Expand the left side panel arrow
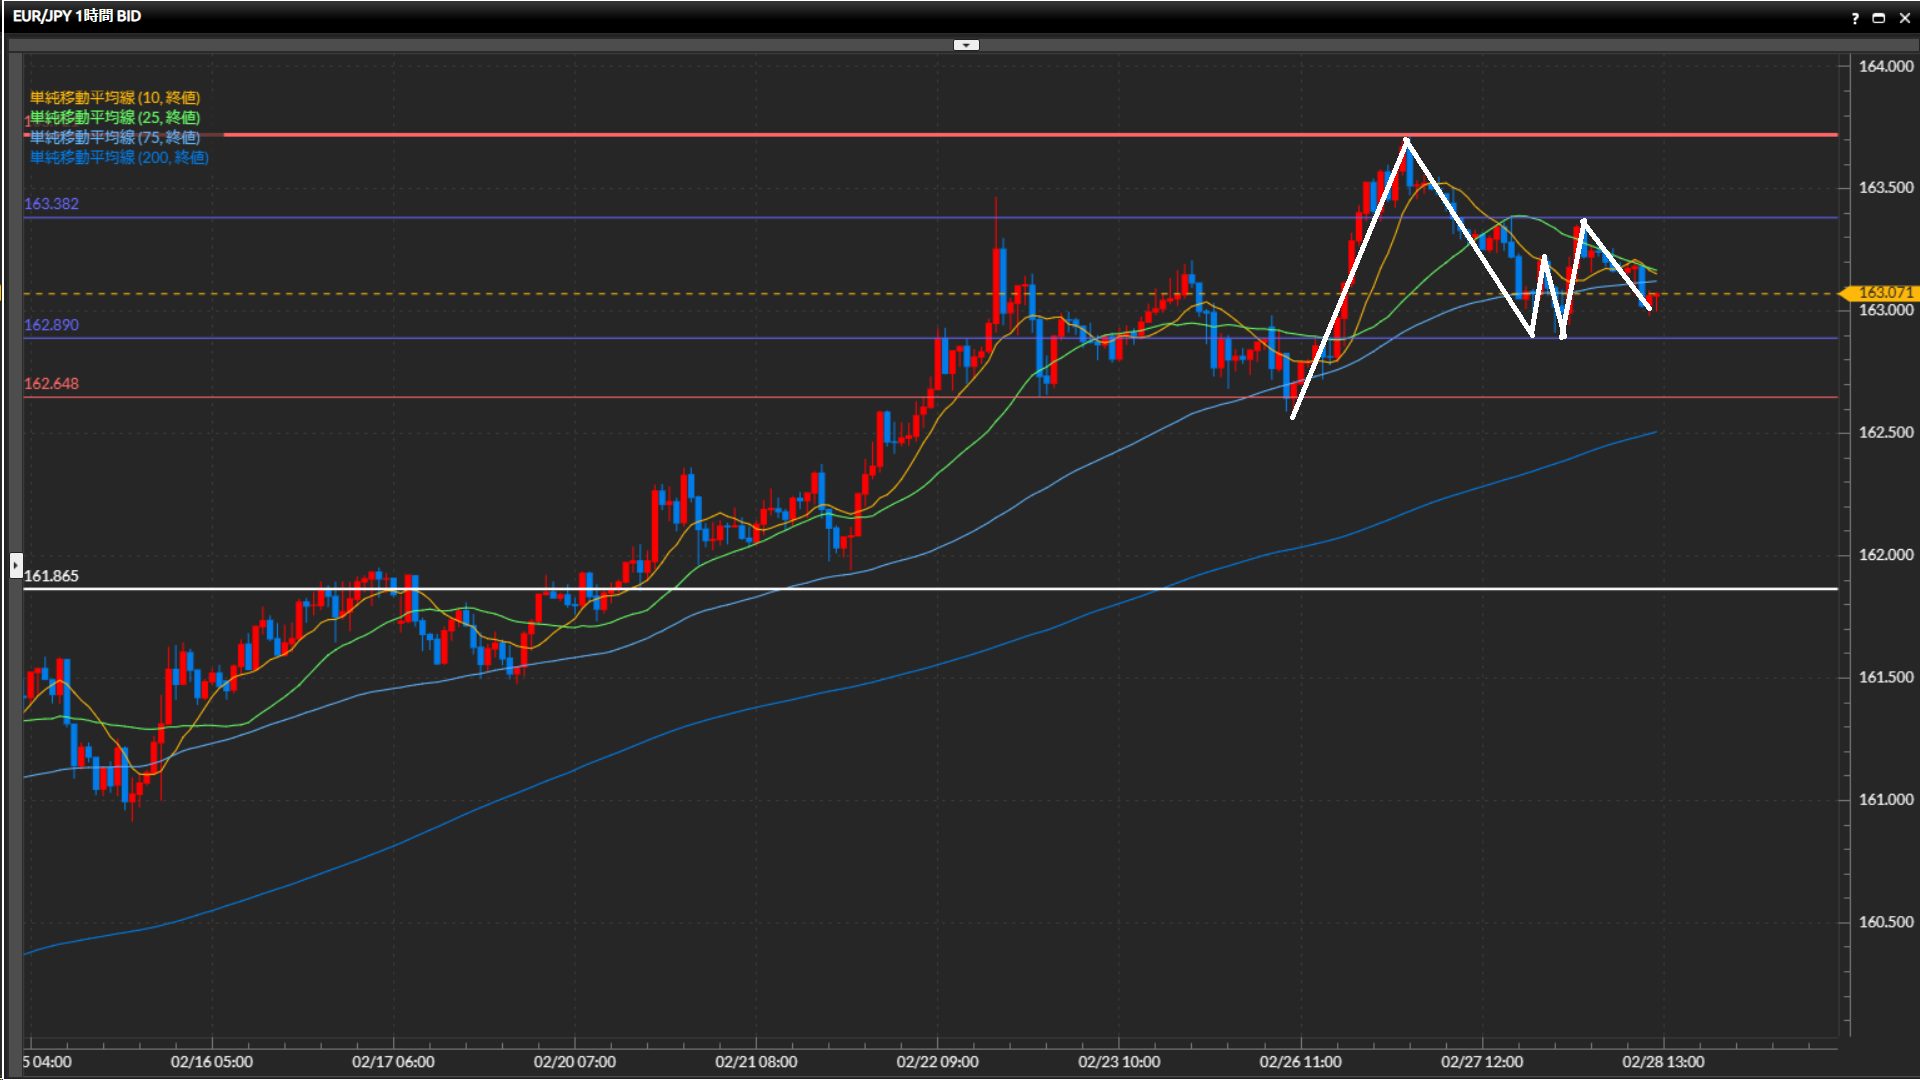This screenshot has width=1920, height=1080. tap(16, 566)
